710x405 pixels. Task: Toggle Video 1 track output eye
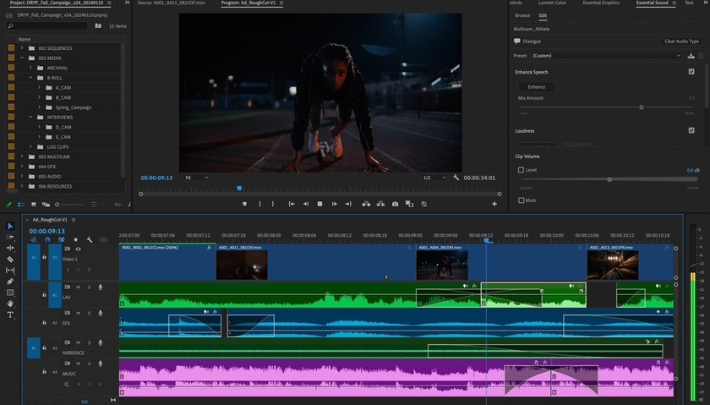[x=78, y=249]
